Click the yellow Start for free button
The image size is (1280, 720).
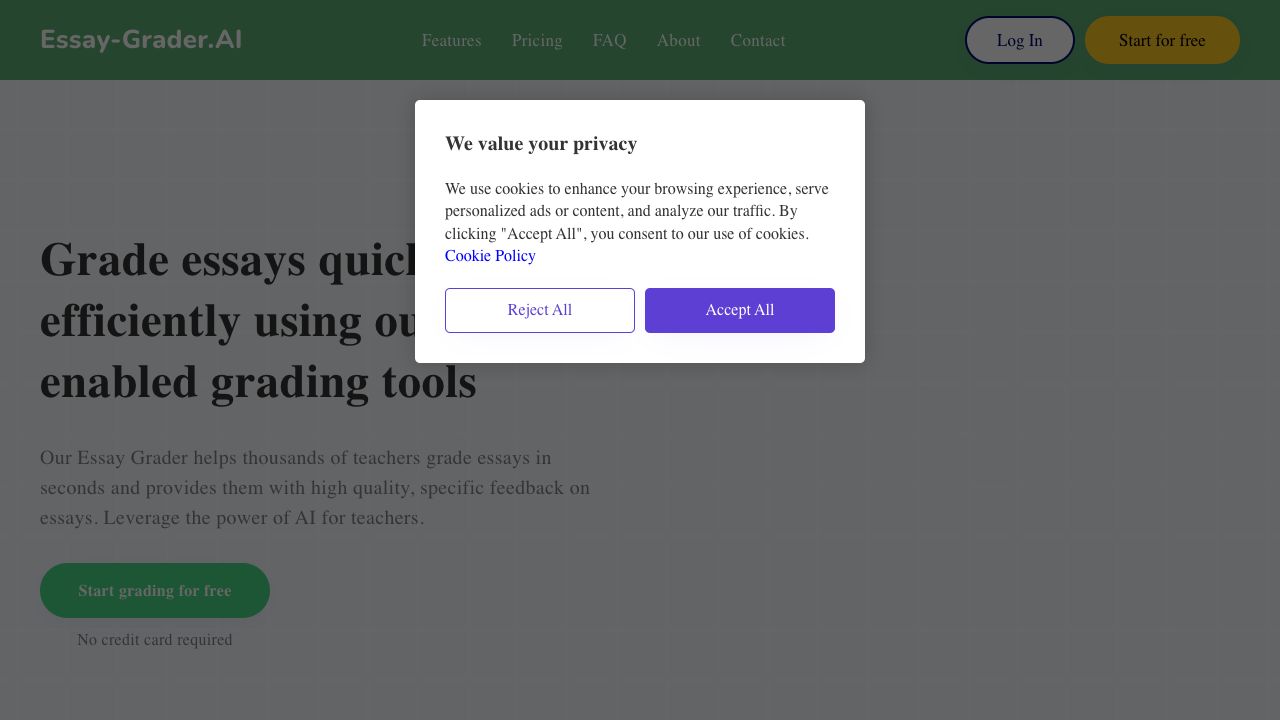pyautogui.click(x=1161, y=40)
